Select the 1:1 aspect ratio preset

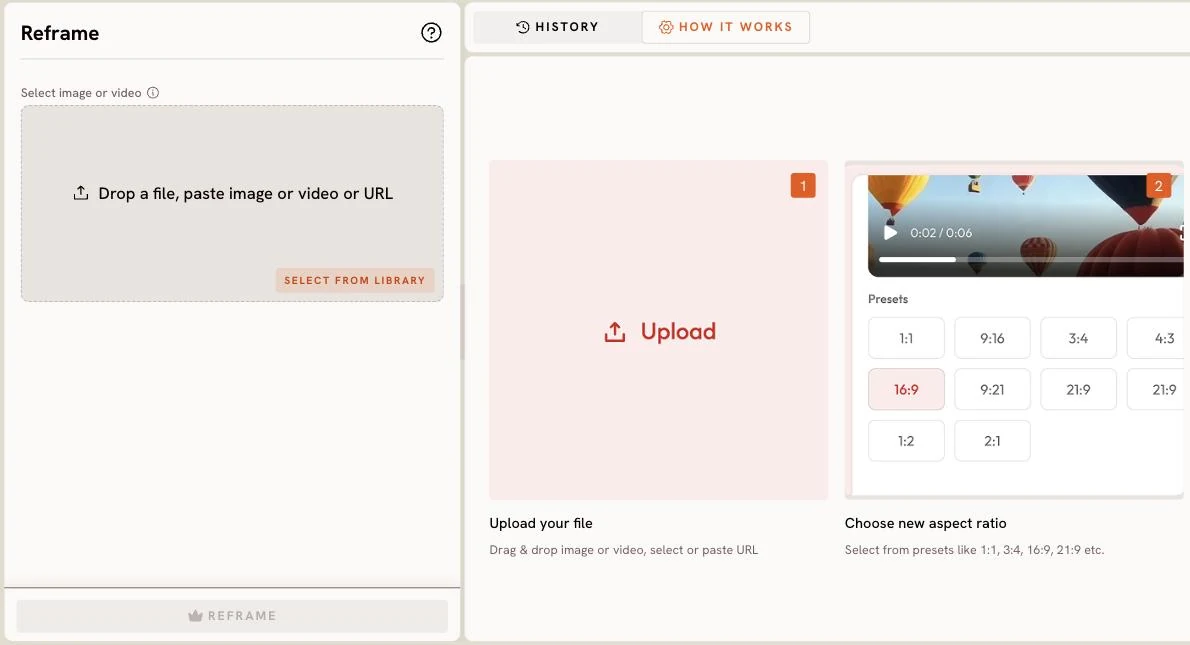click(x=906, y=338)
